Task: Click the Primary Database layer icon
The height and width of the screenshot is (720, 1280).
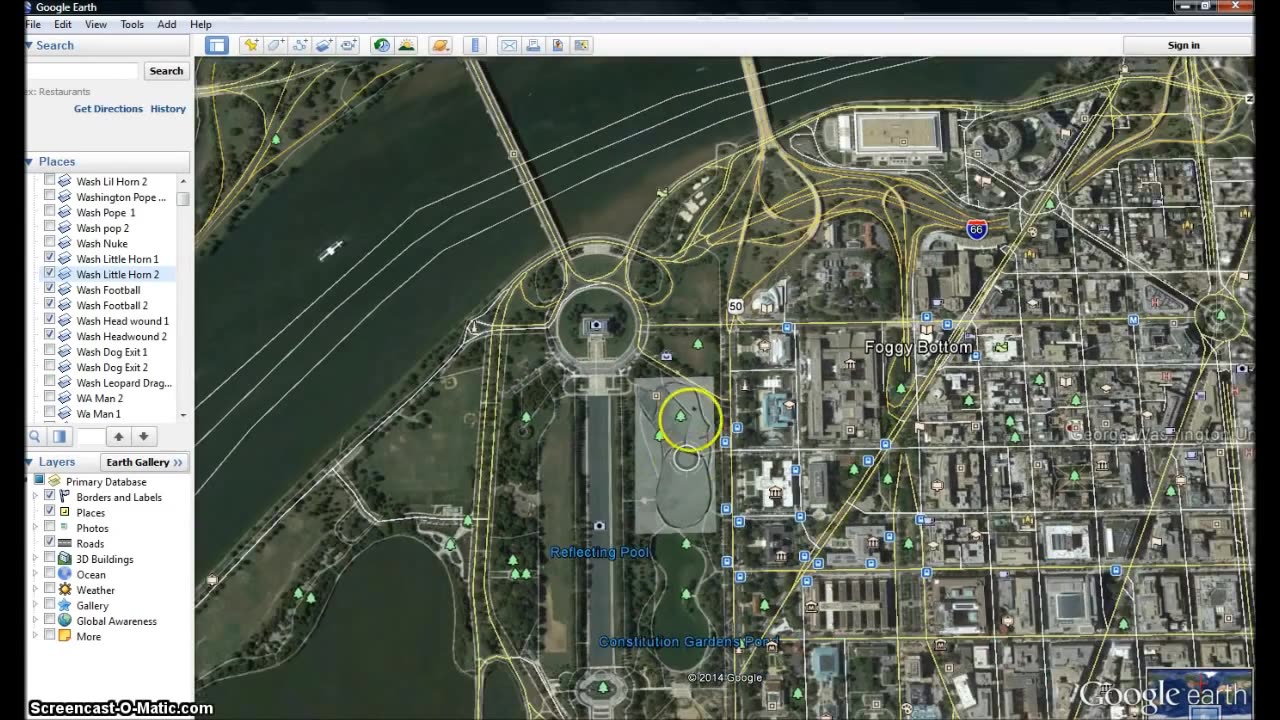Action: point(54,482)
